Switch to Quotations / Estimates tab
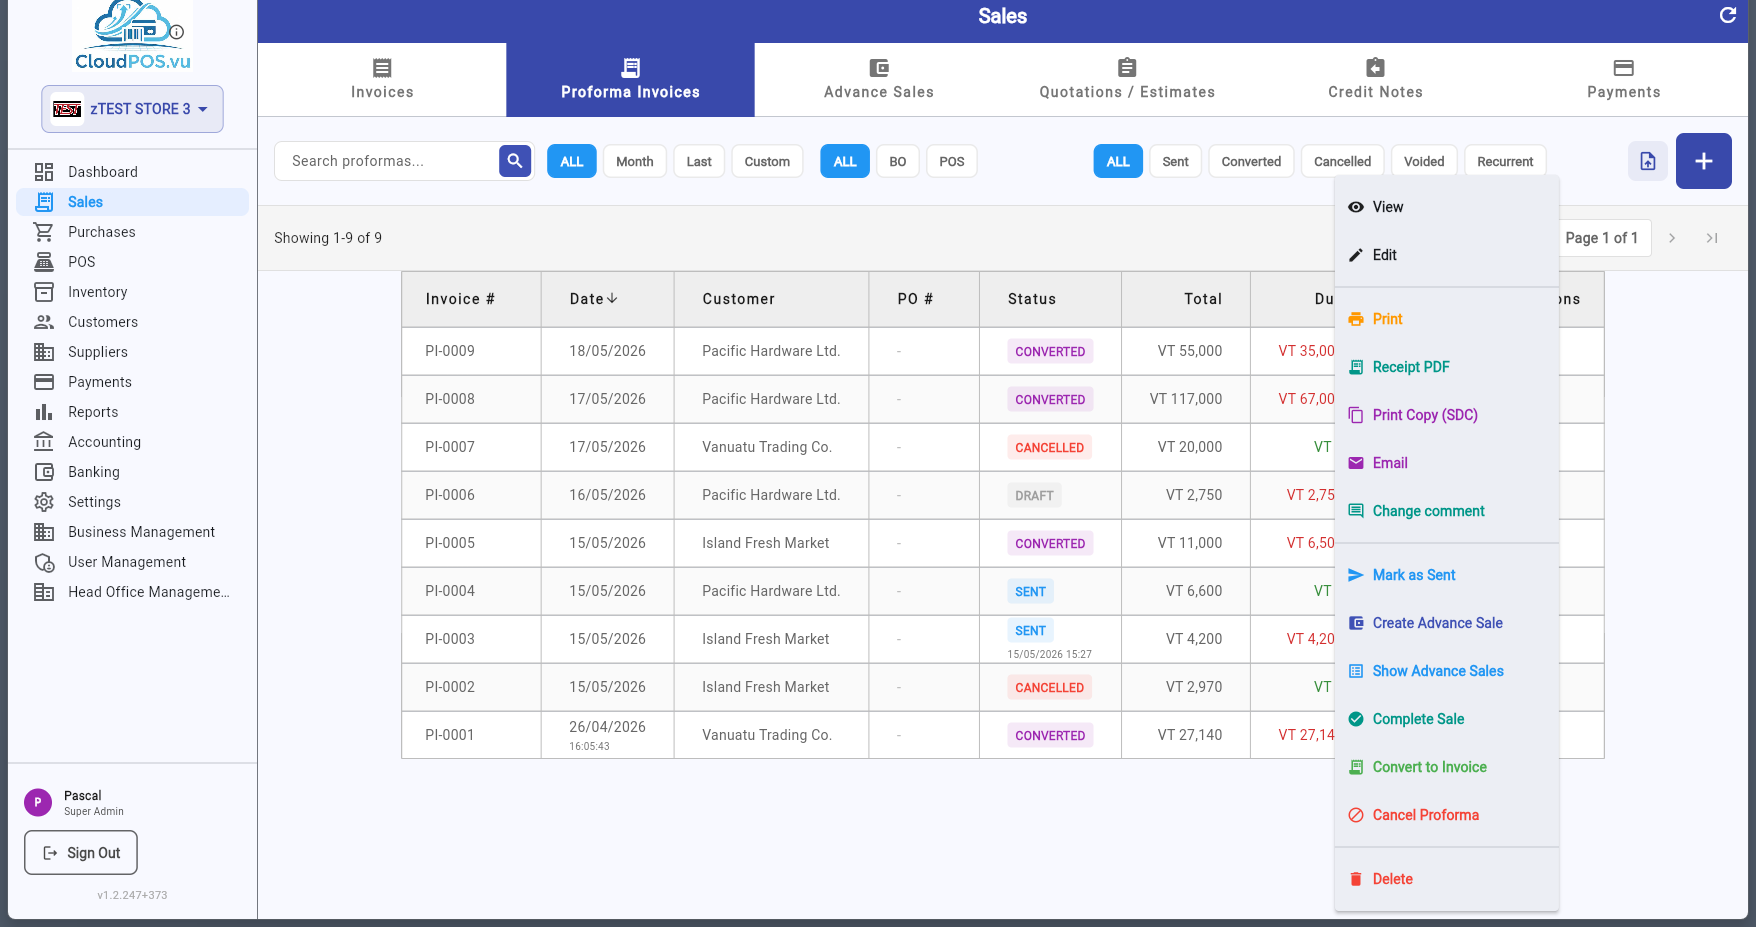Viewport: 1756px width, 927px height. [x=1127, y=80]
